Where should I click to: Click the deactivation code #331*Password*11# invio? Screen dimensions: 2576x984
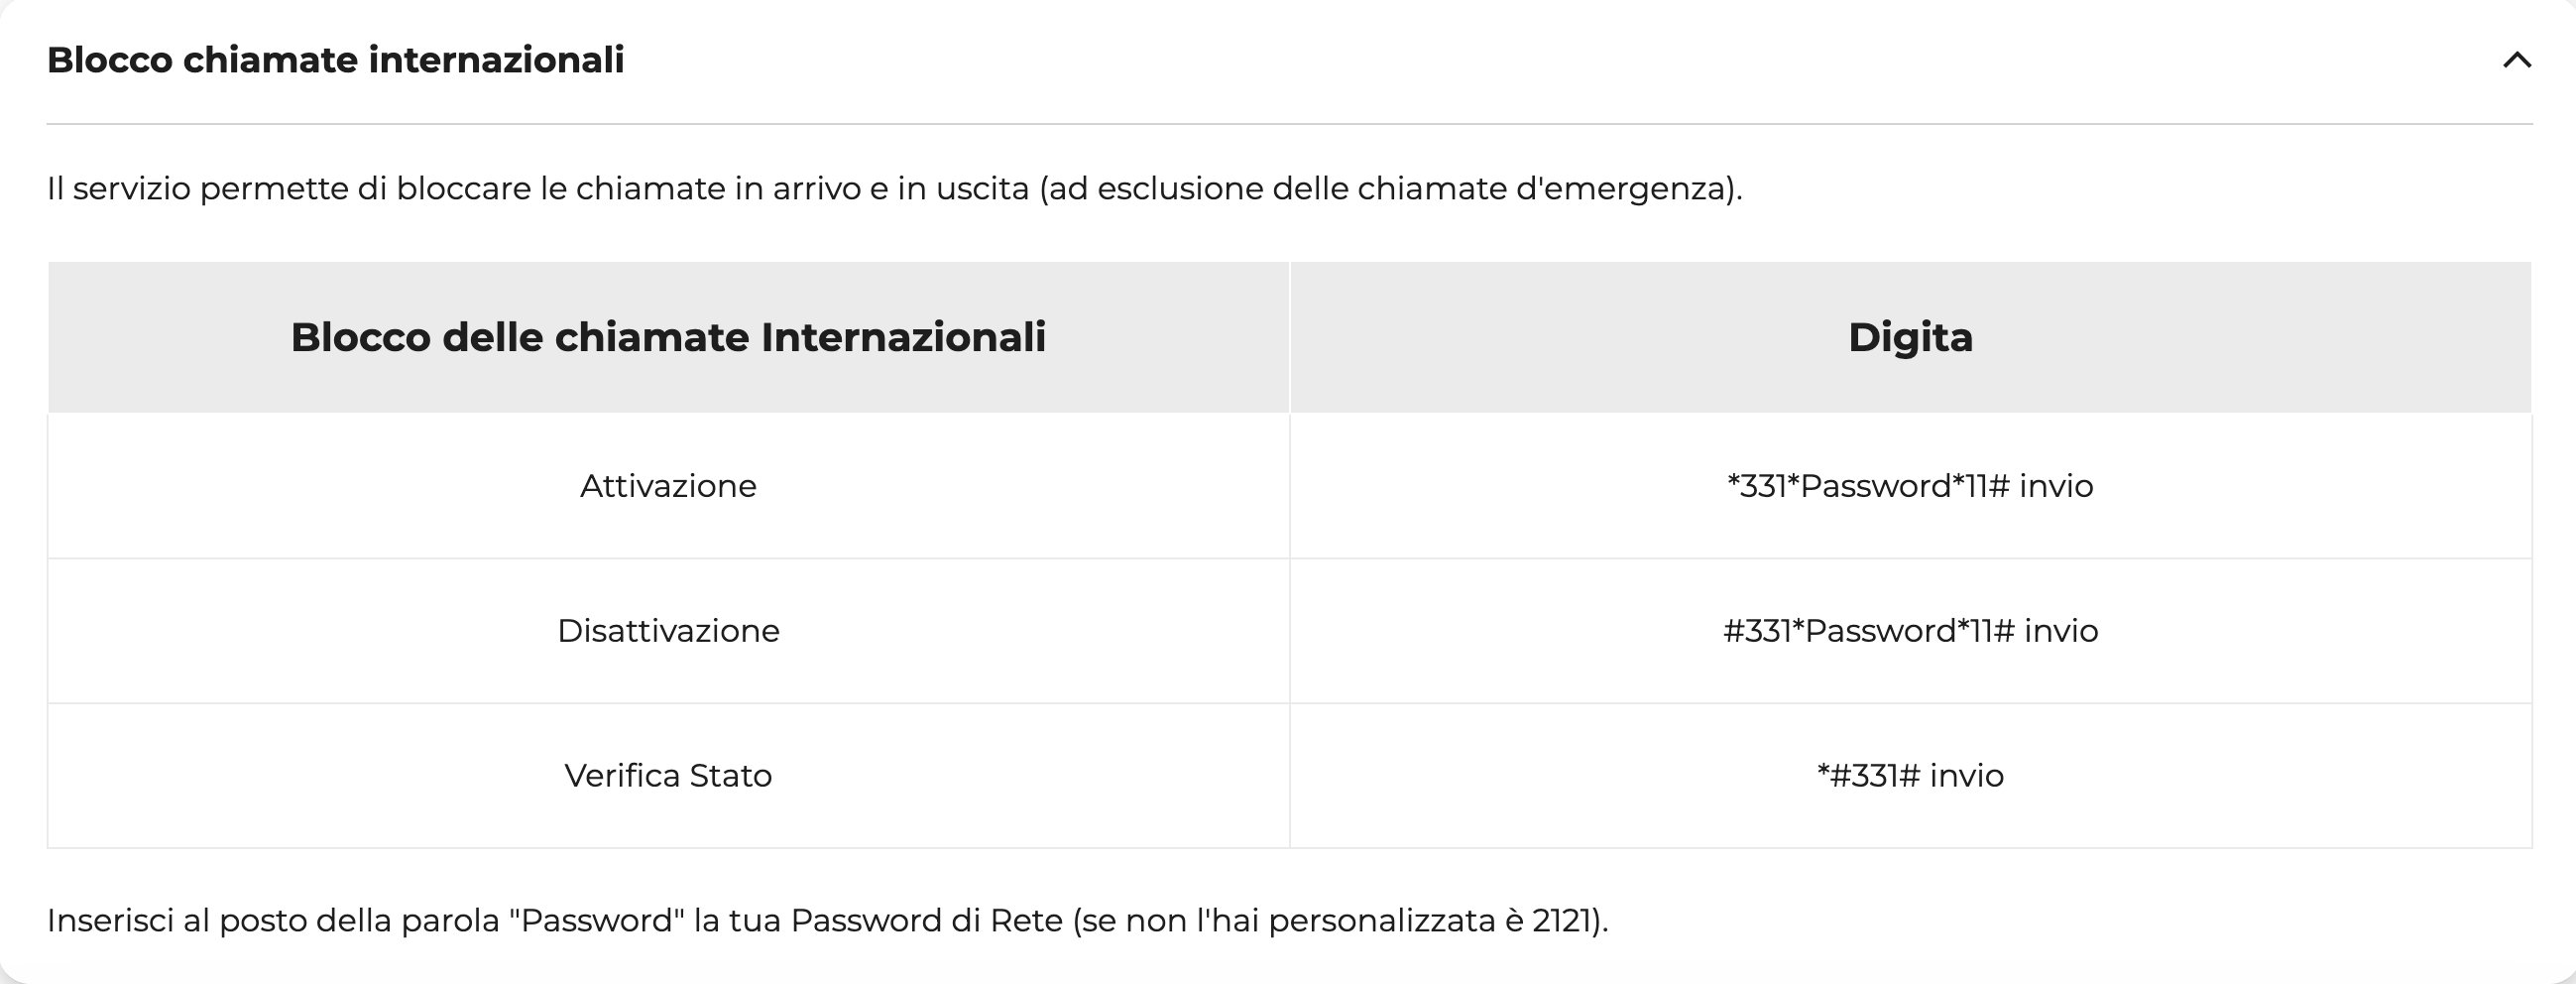click(x=1910, y=631)
